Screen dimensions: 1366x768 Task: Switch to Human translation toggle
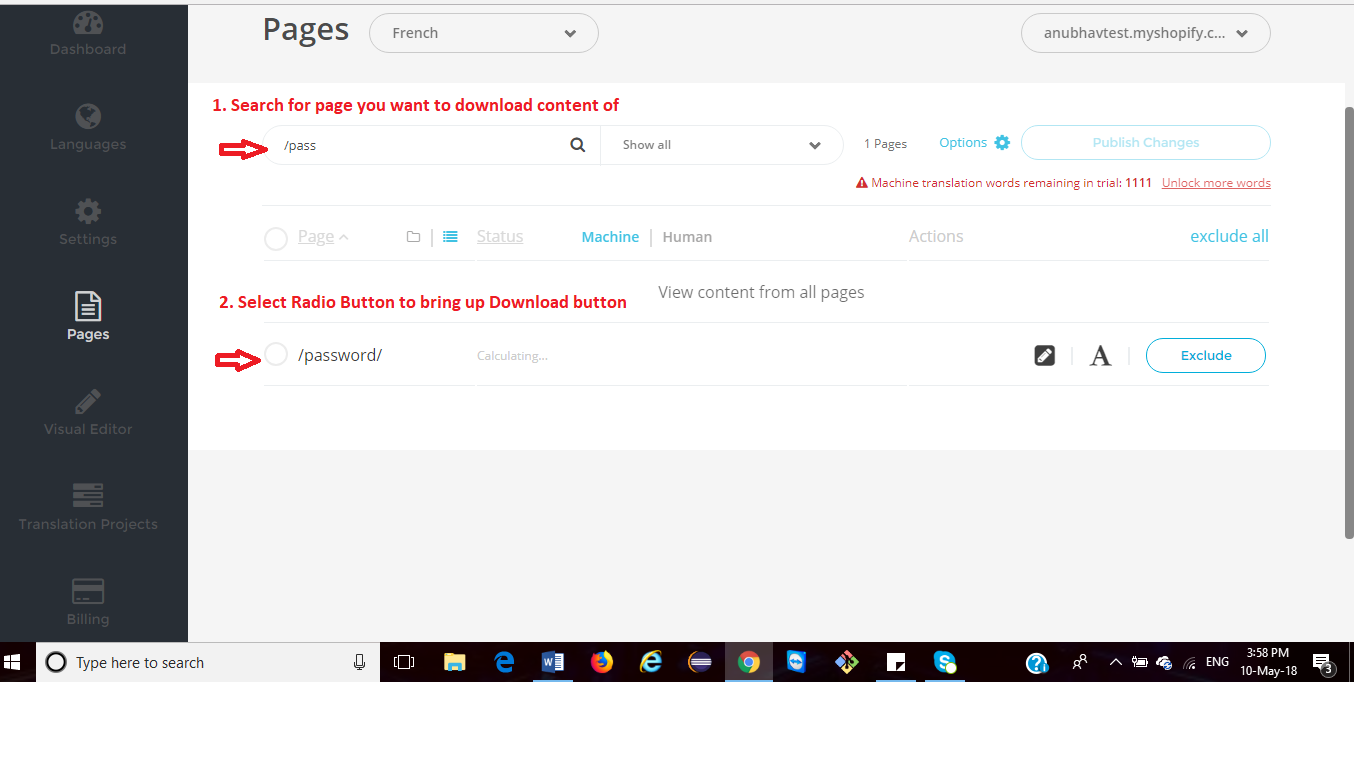687,237
